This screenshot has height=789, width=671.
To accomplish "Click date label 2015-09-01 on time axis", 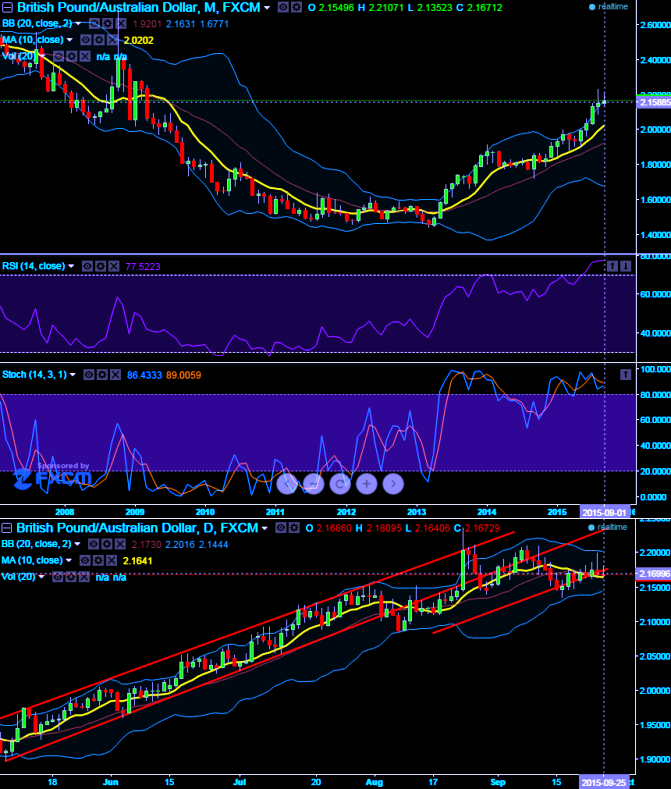I will (x=606, y=512).
